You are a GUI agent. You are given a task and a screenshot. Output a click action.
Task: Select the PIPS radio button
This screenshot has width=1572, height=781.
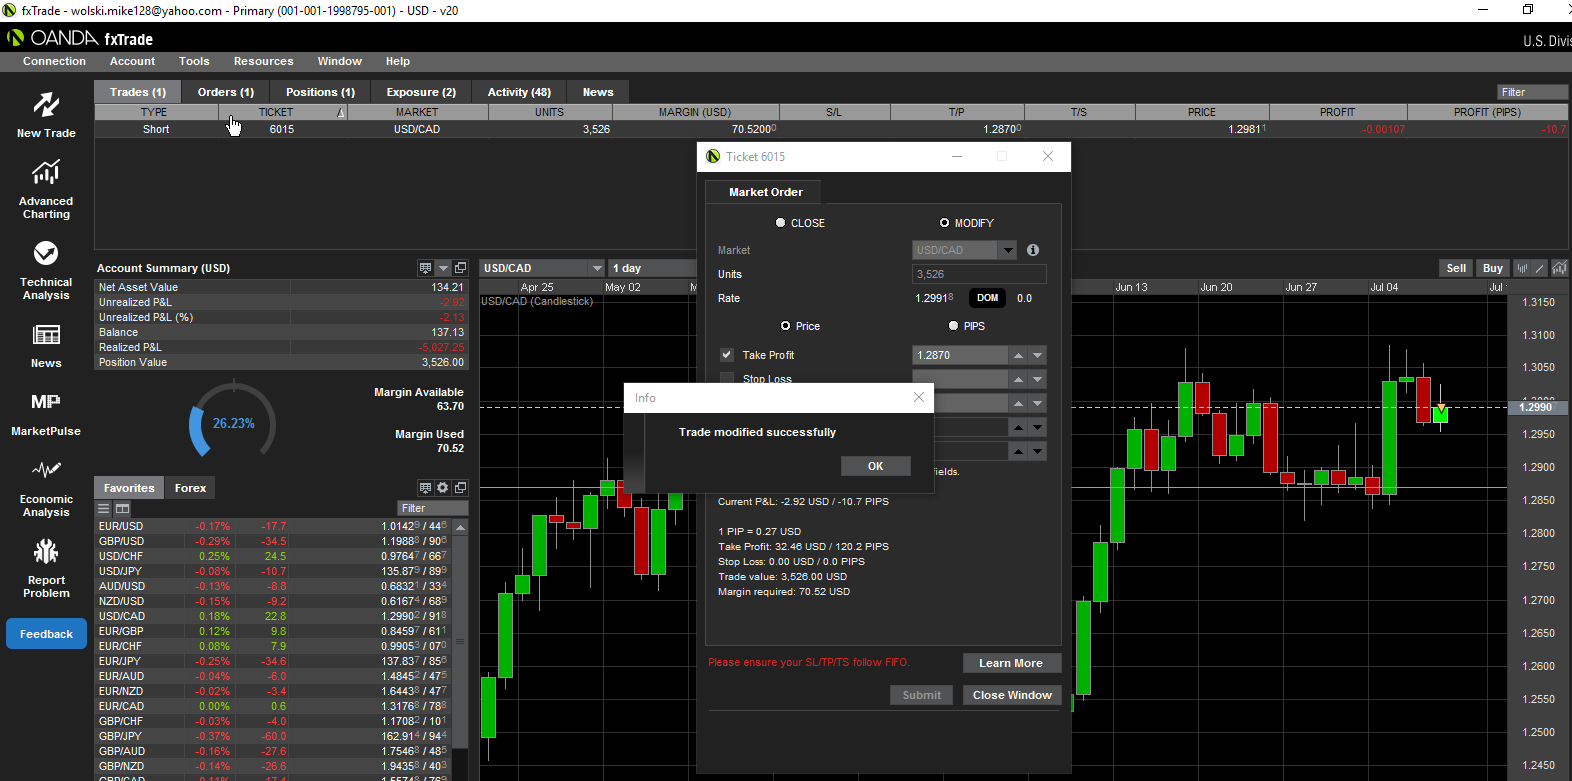953,326
